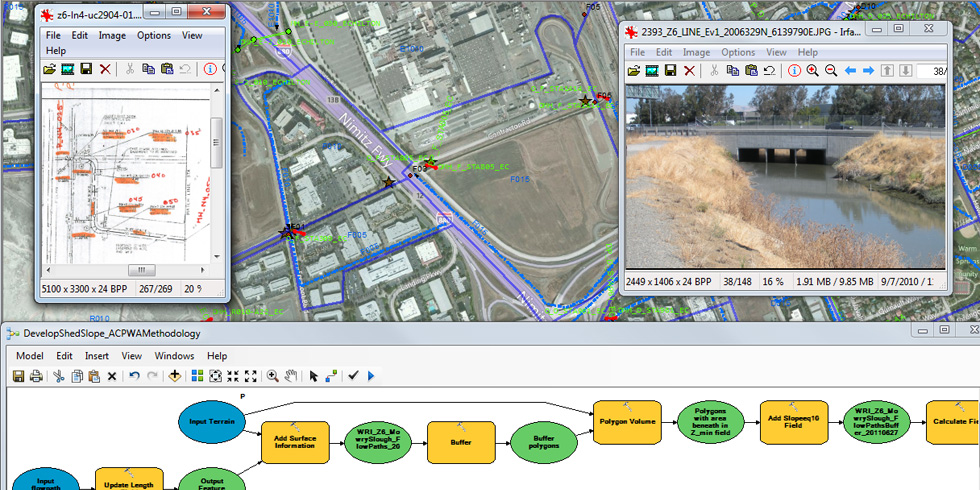The height and width of the screenshot is (490, 980).
Task: Select the Zoom In magnifier in ModelBuilder
Action: [272, 376]
